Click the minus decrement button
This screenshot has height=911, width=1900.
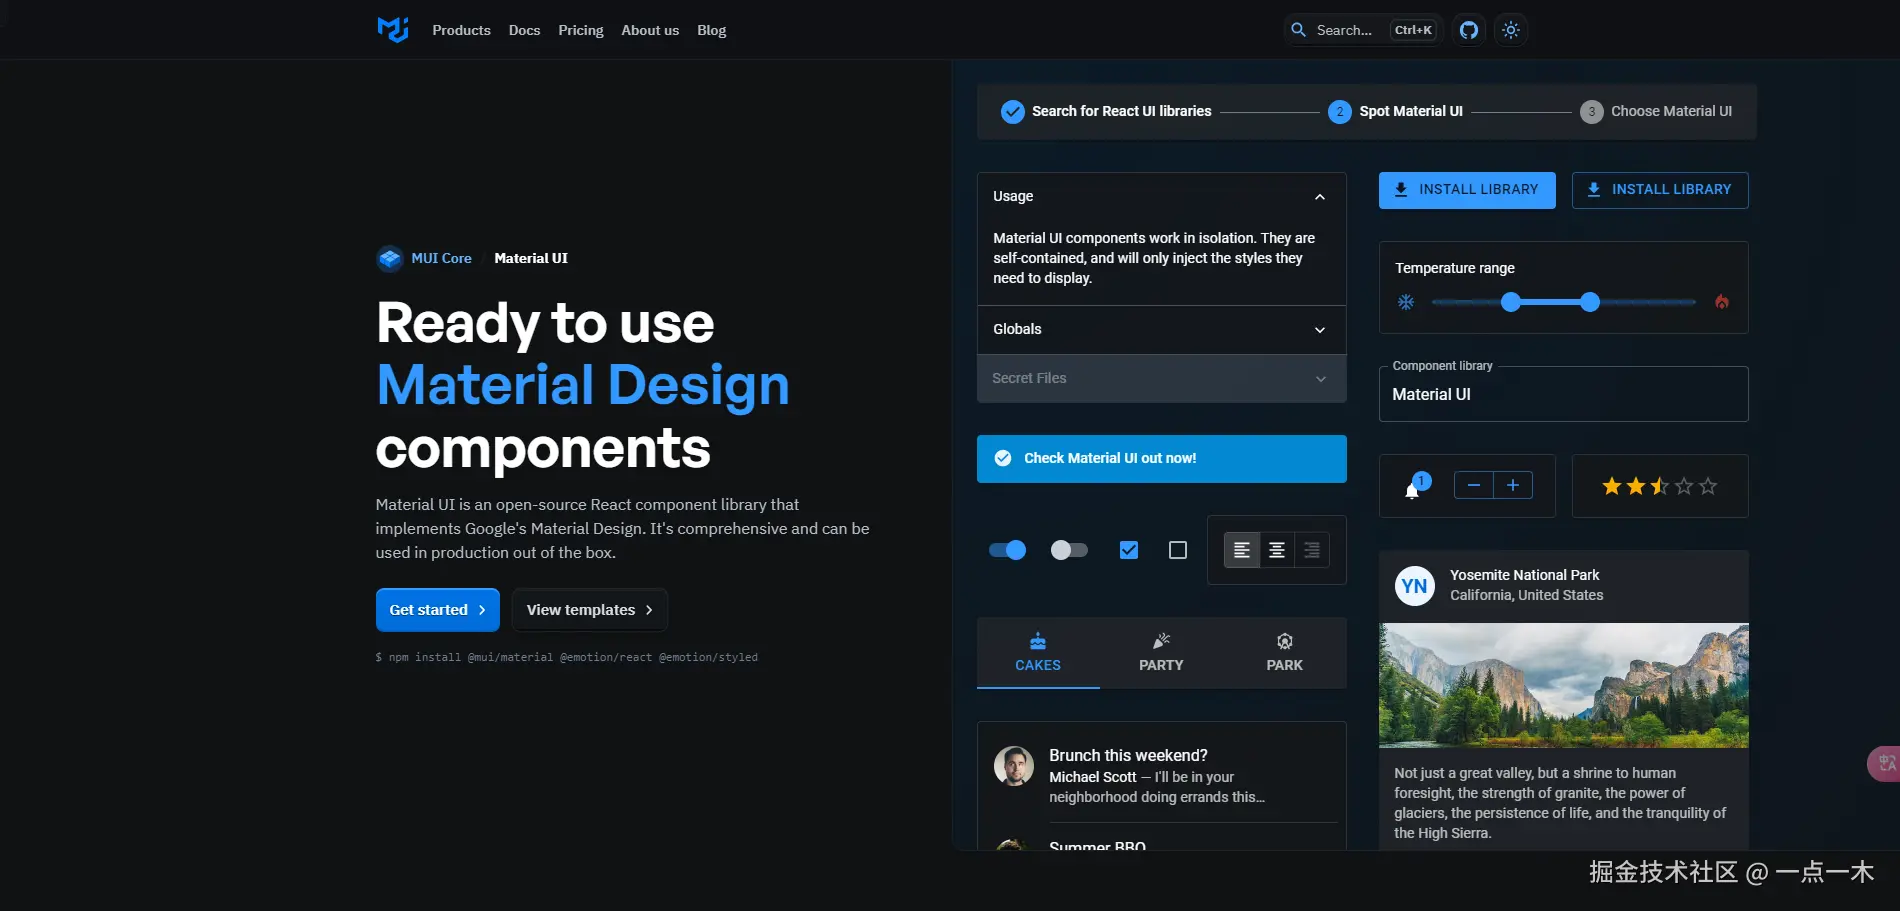[1473, 485]
